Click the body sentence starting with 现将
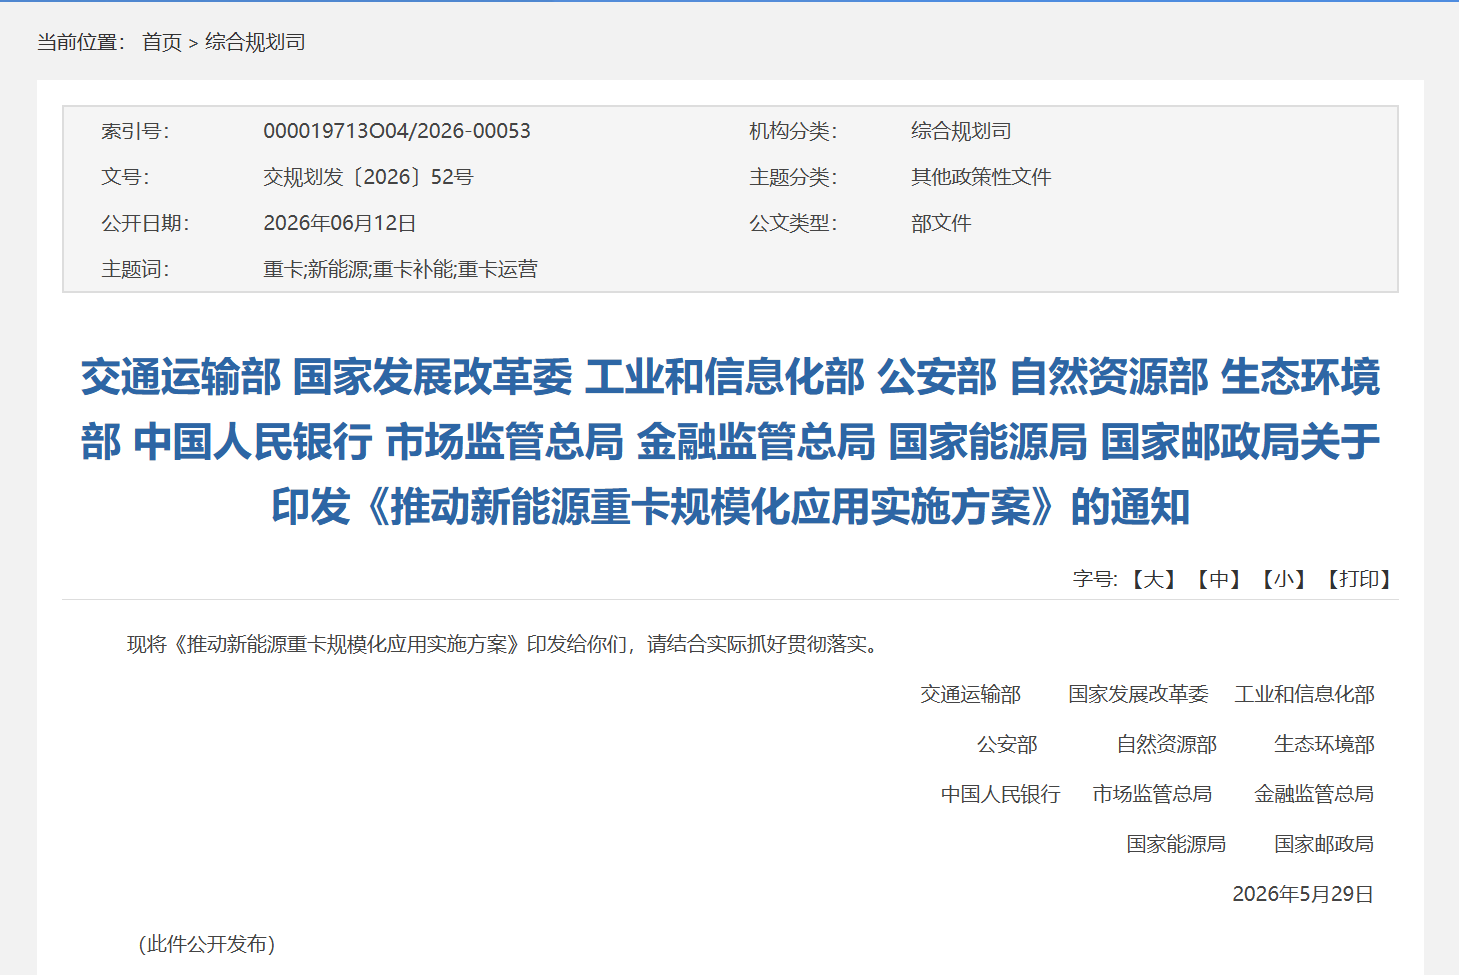The height and width of the screenshot is (975, 1459). pos(506,644)
